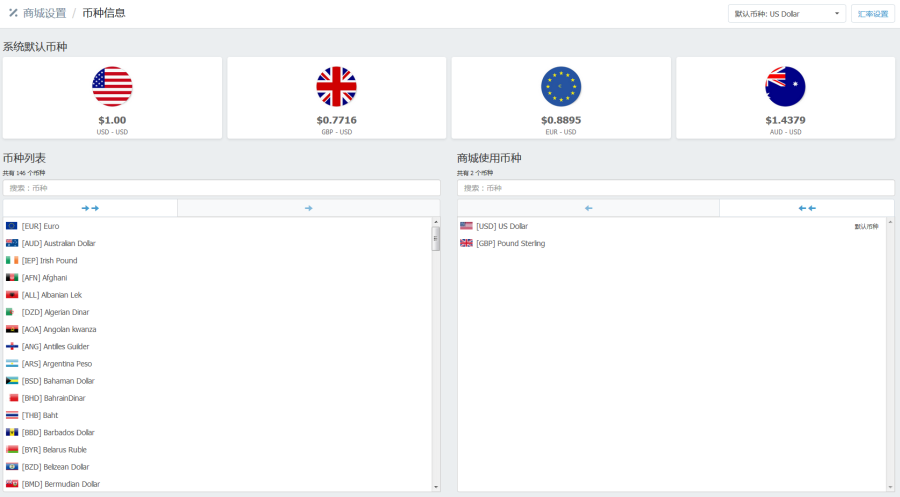Click the EU flag for EUR rate
Image resolution: width=900 pixels, height=497 pixels.
pyautogui.click(x=561, y=87)
